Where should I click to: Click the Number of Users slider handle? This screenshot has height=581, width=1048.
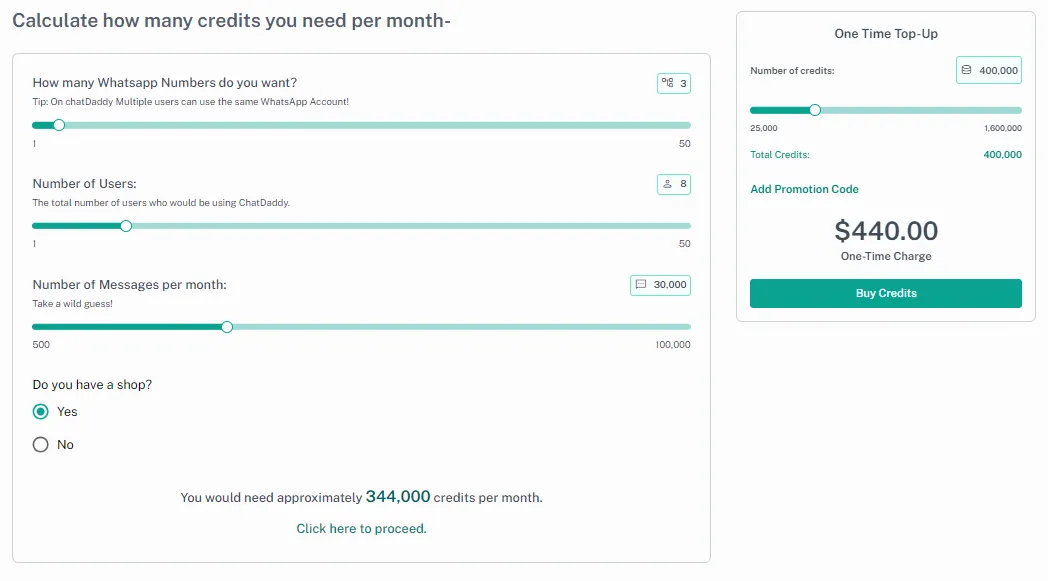126,226
